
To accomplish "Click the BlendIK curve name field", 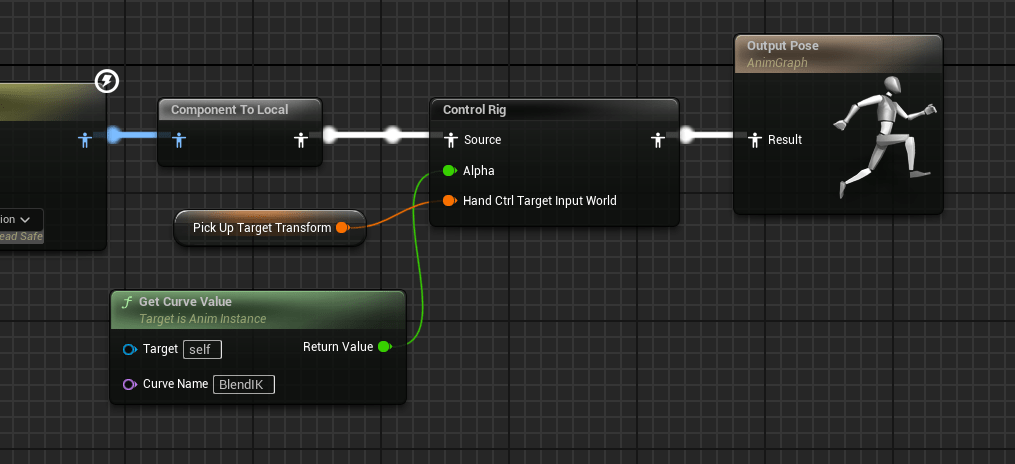I will (x=243, y=384).
